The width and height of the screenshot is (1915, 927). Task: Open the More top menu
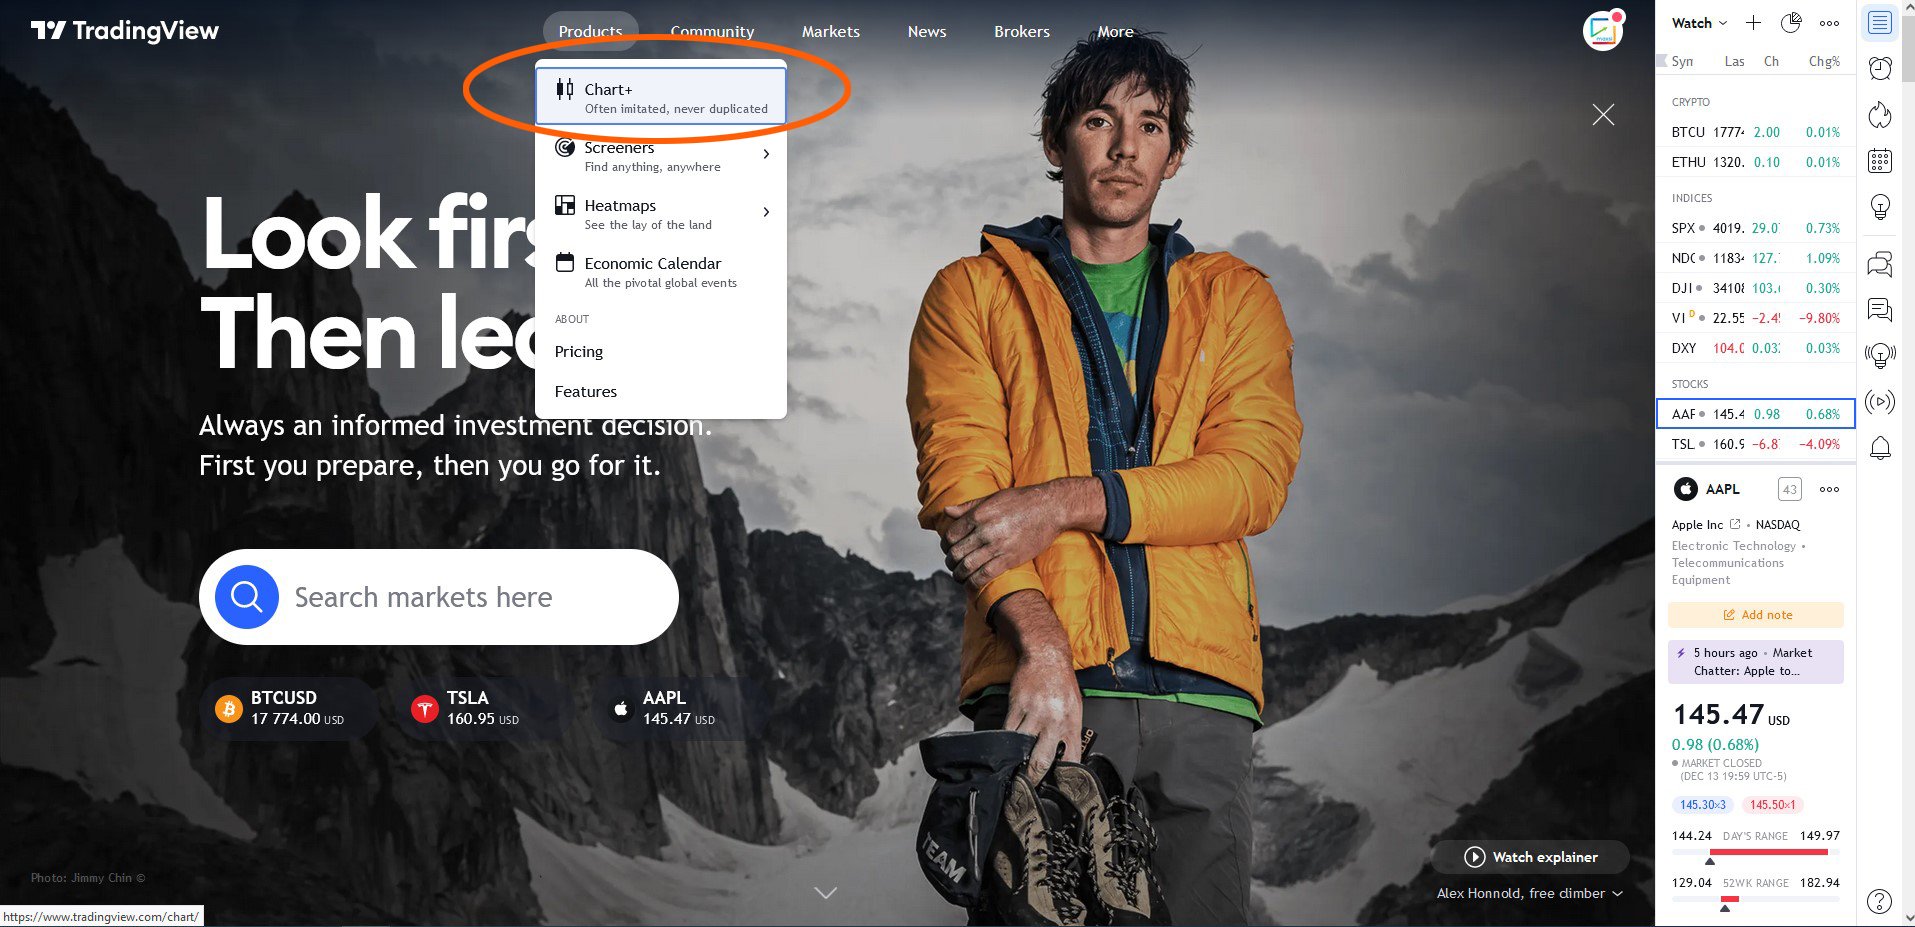click(x=1115, y=31)
